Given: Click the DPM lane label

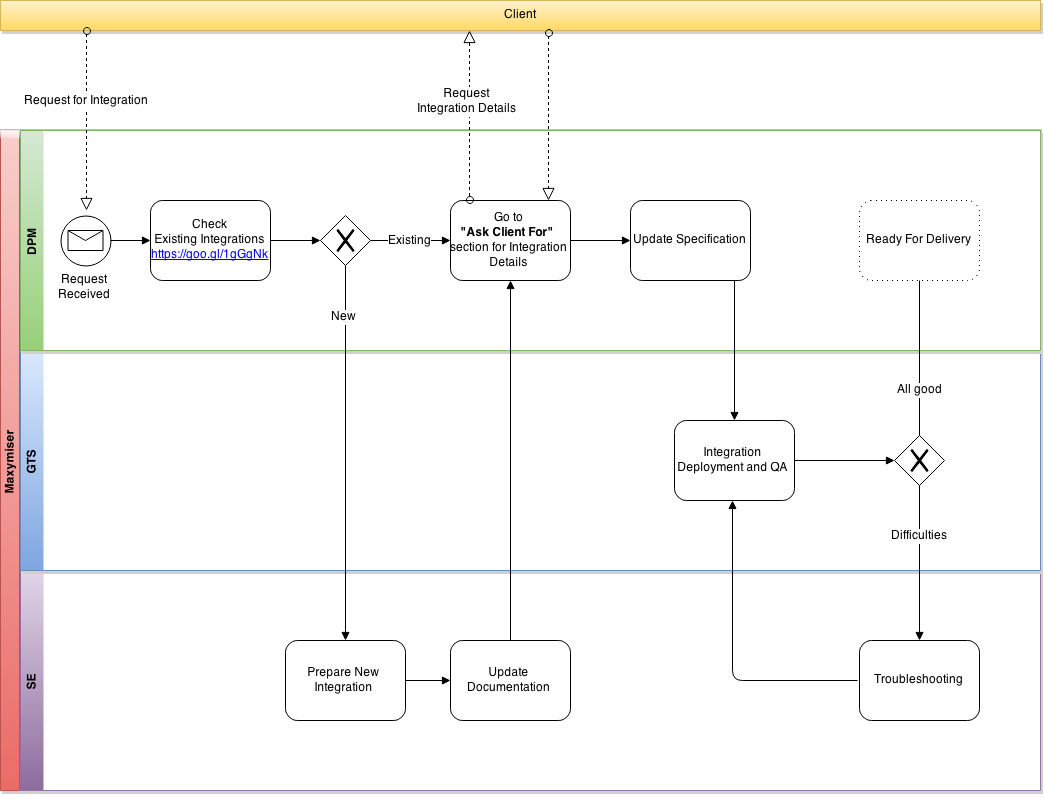Looking at the screenshot, I should pos(32,241).
